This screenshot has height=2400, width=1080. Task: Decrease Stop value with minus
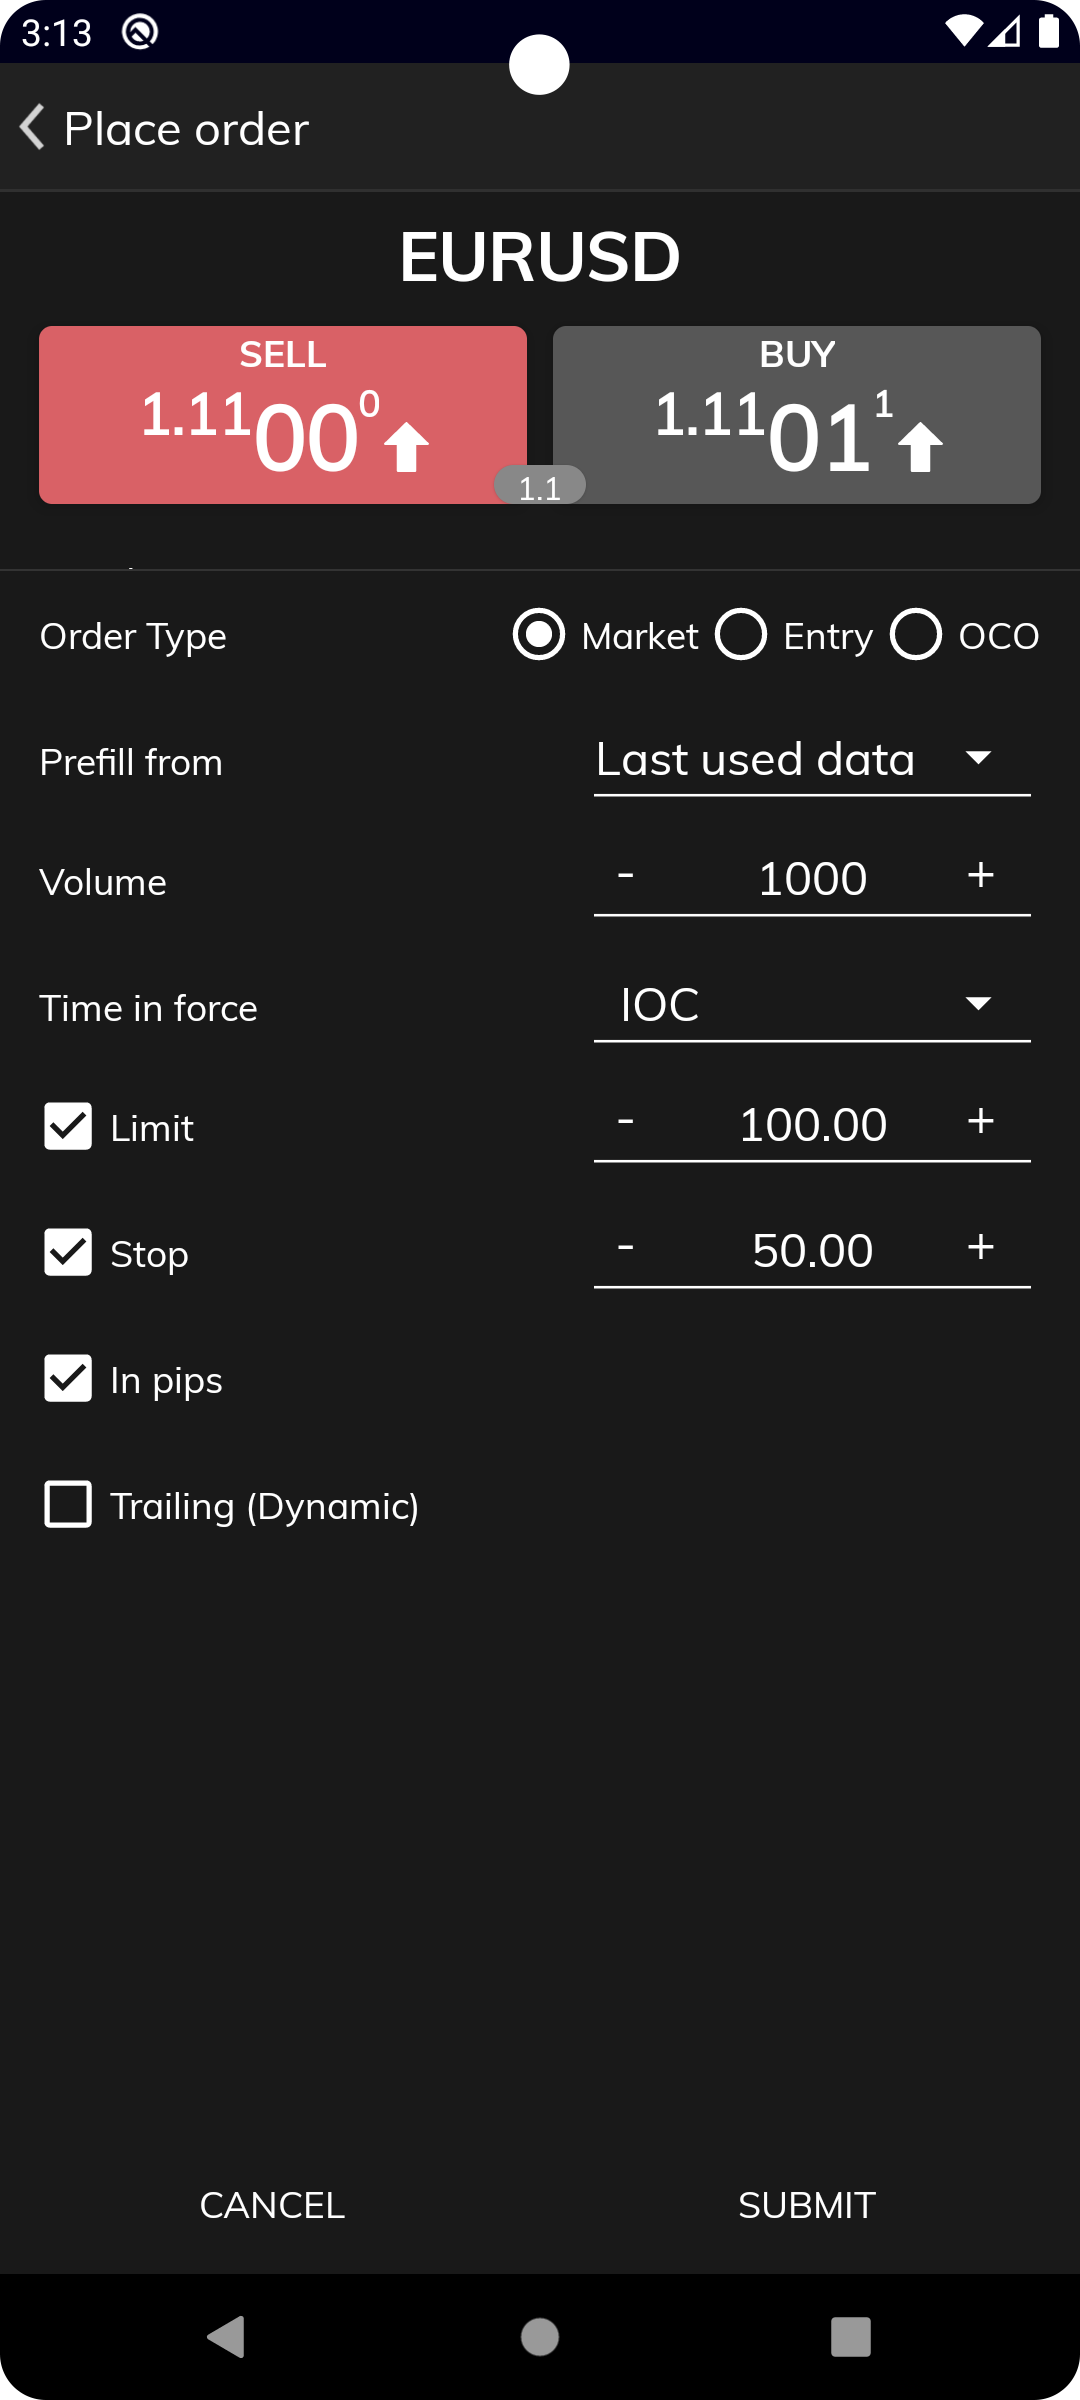(626, 1248)
